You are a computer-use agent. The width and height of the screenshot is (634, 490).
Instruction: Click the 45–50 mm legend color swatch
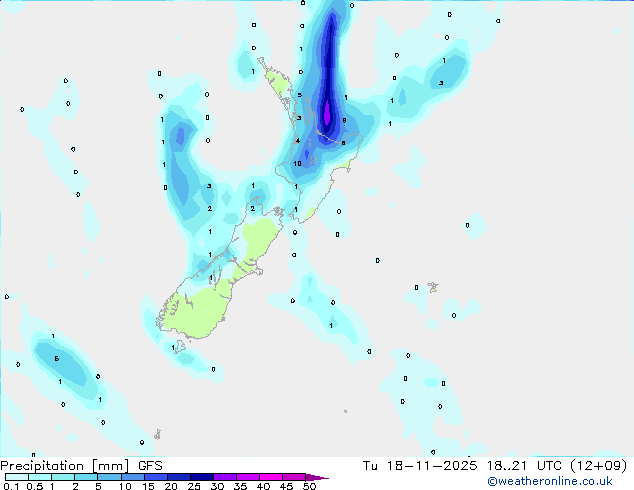[294, 477]
